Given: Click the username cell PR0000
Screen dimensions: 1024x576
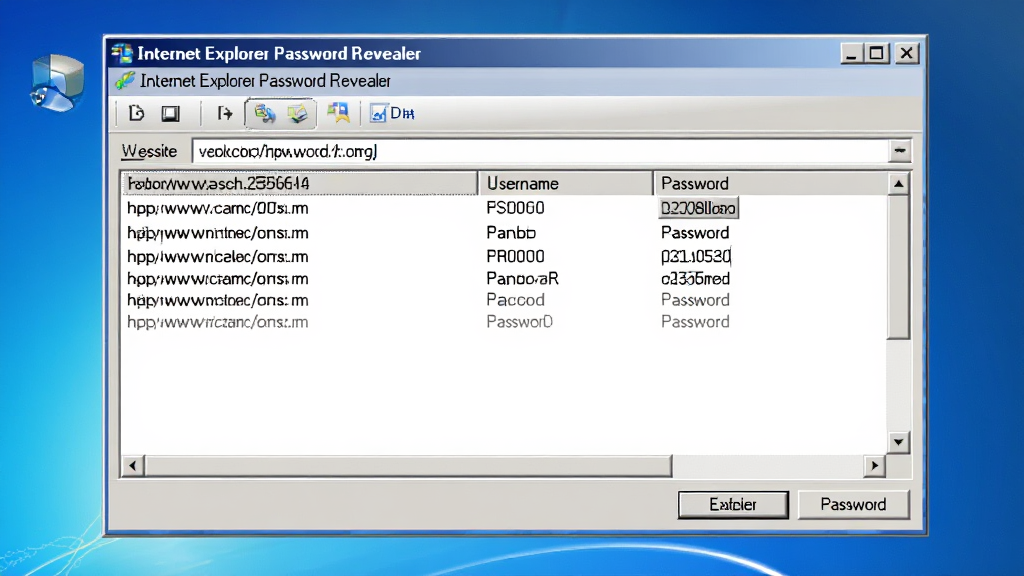Looking at the screenshot, I should pyautogui.click(x=515, y=257).
